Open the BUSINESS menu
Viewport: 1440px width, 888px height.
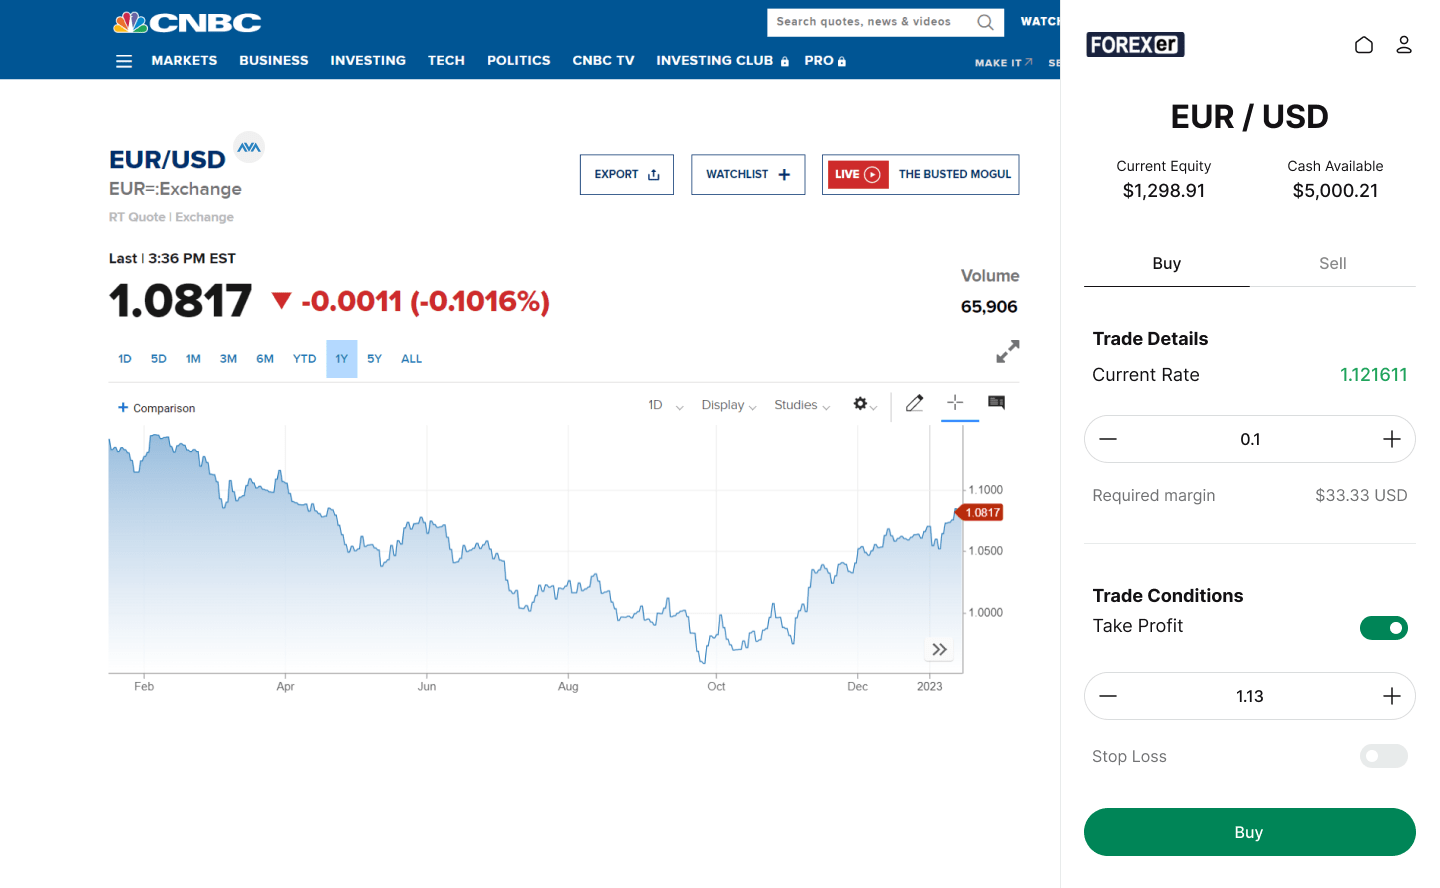[274, 61]
